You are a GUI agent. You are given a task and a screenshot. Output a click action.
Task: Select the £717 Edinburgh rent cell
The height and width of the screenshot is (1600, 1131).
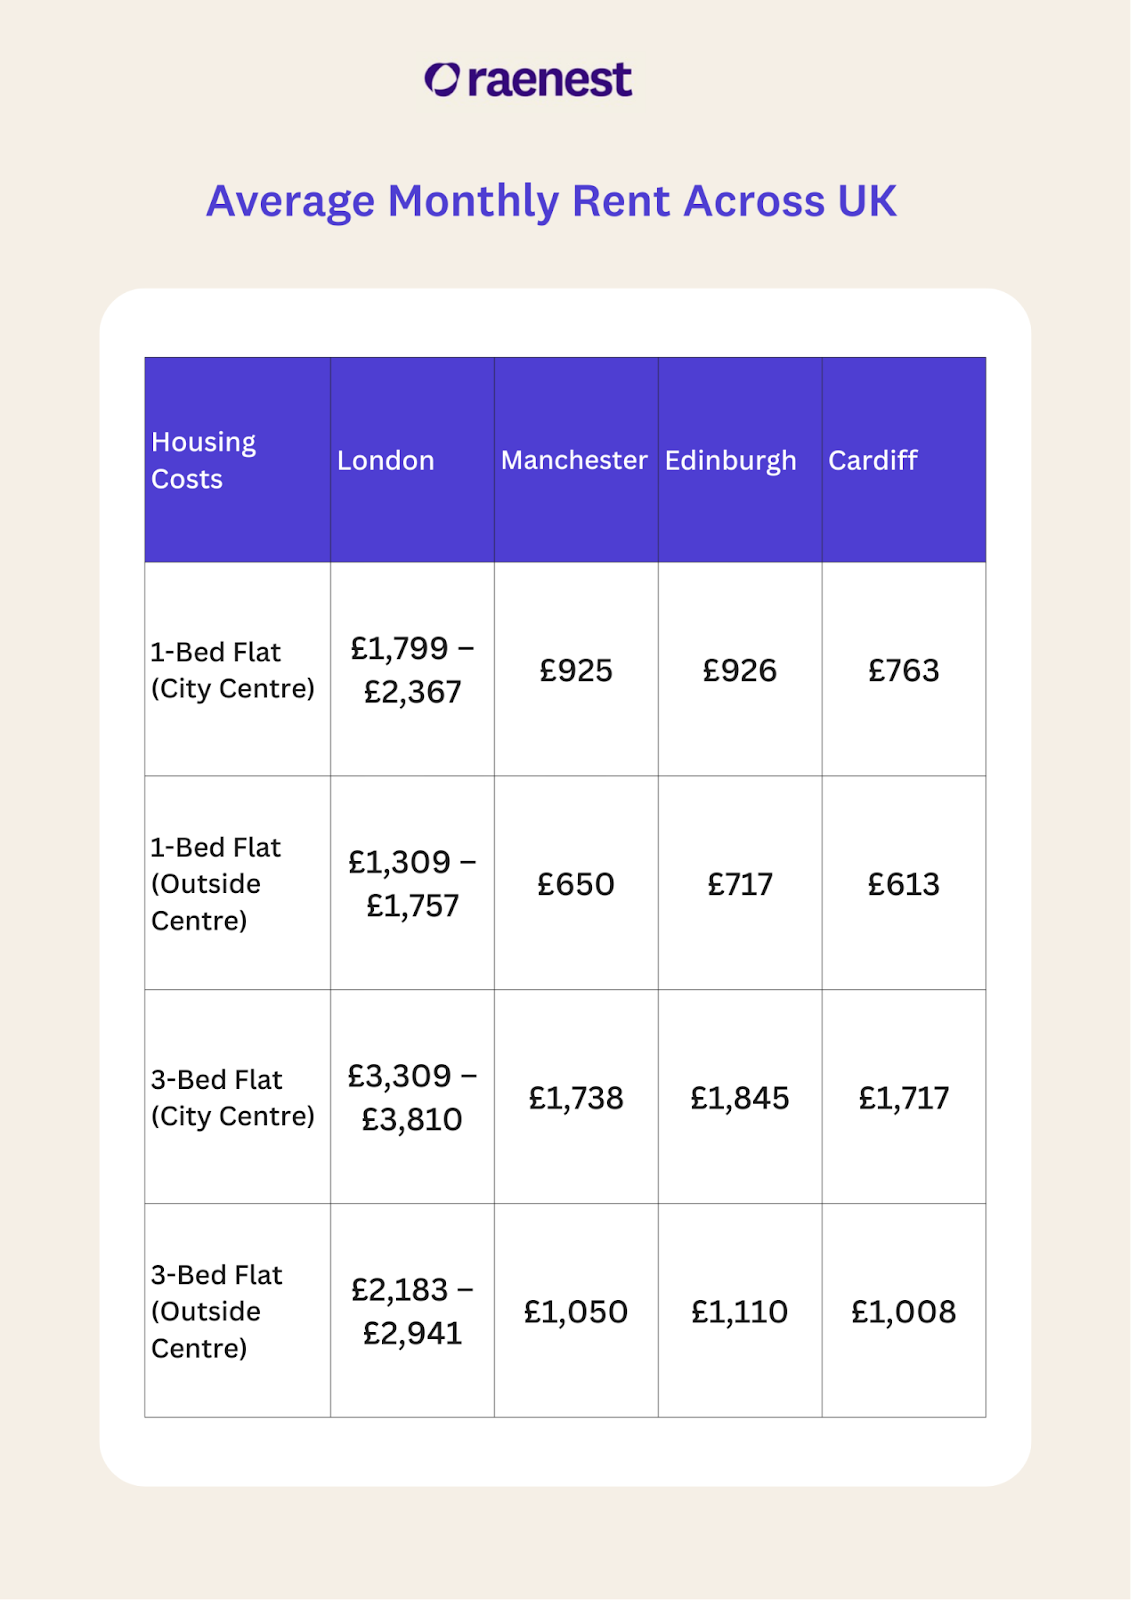[x=740, y=884]
